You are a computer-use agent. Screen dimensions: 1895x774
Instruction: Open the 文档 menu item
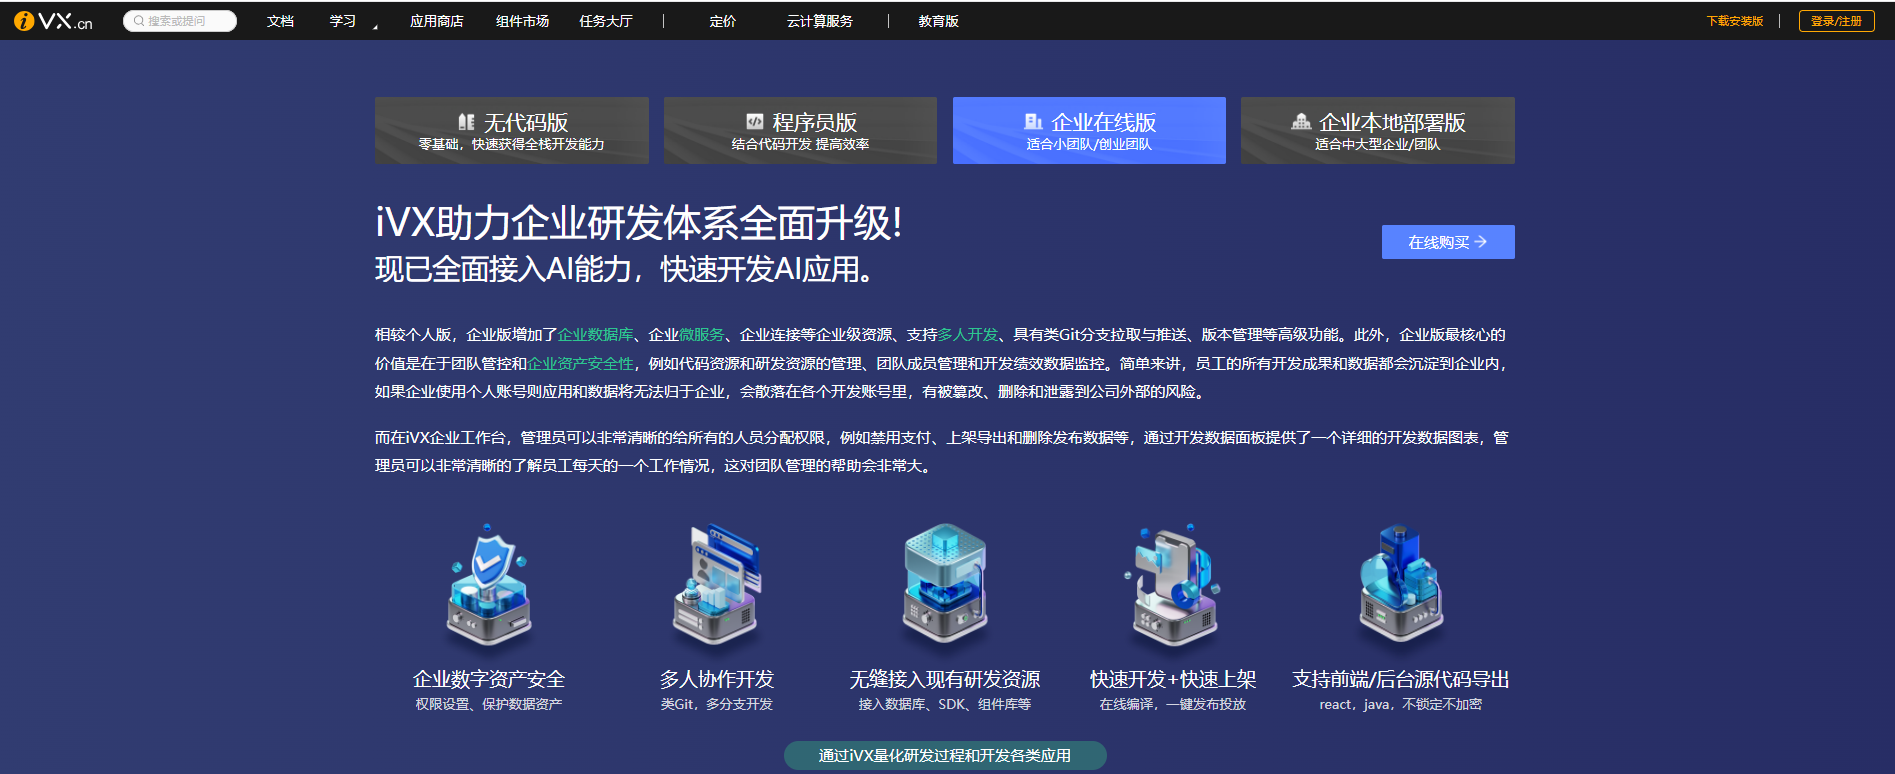click(x=280, y=21)
